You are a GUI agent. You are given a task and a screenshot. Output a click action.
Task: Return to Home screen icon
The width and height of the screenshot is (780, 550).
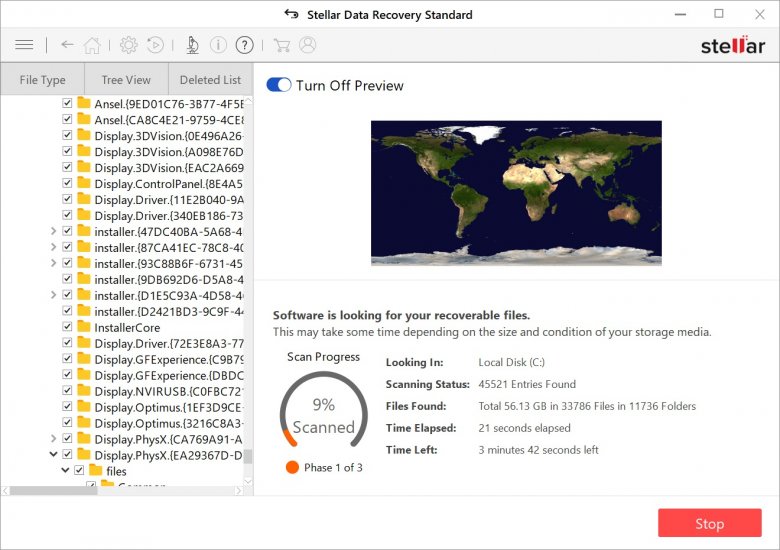92,45
